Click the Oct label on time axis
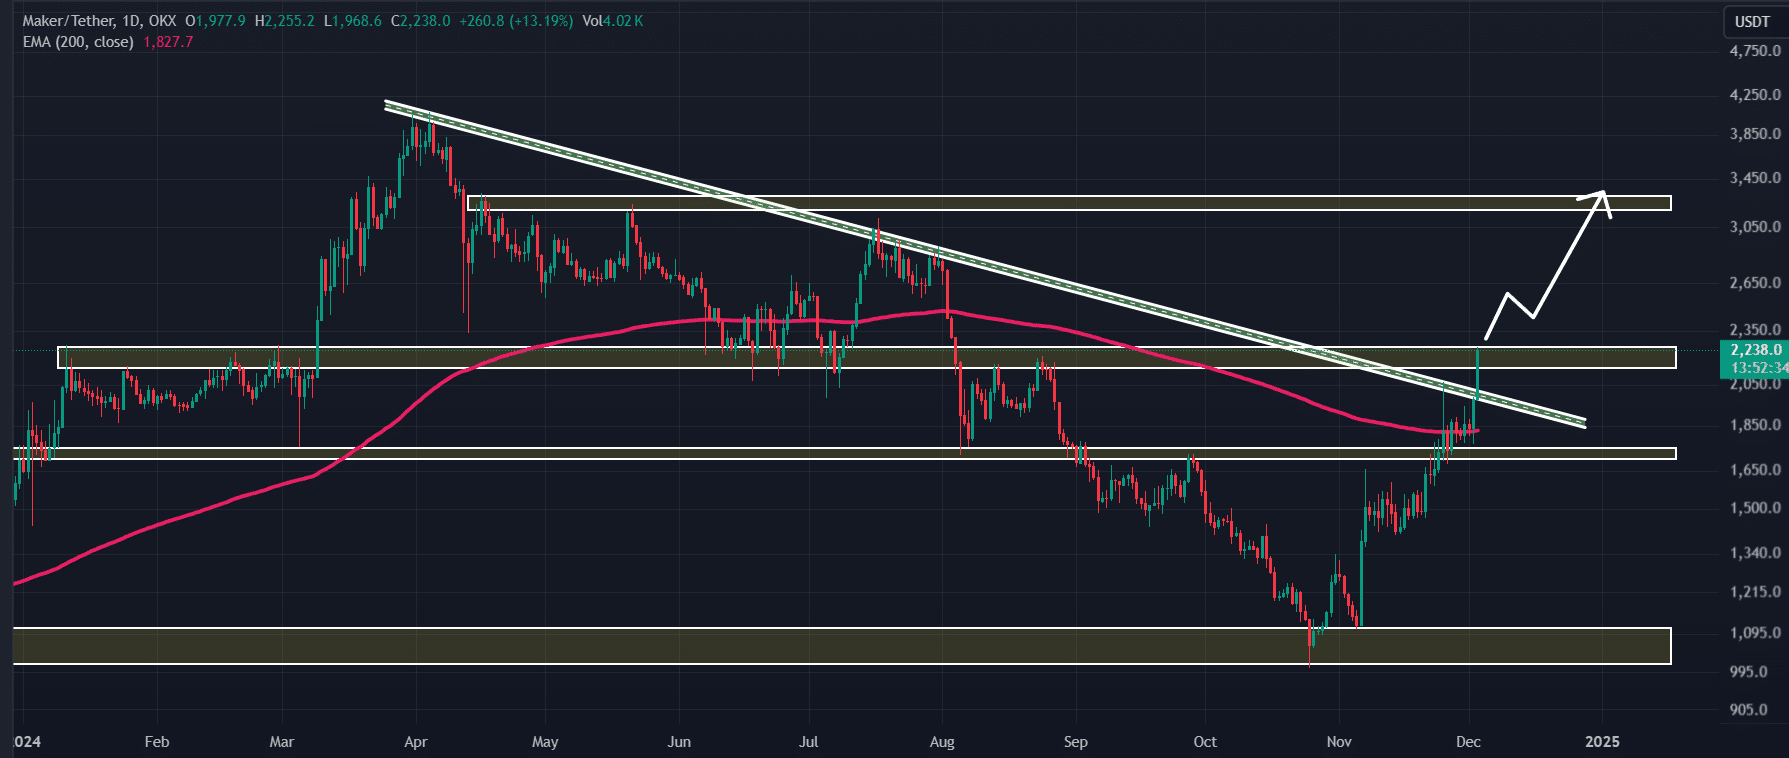Screen dimensions: 1789x758 point(1205,742)
